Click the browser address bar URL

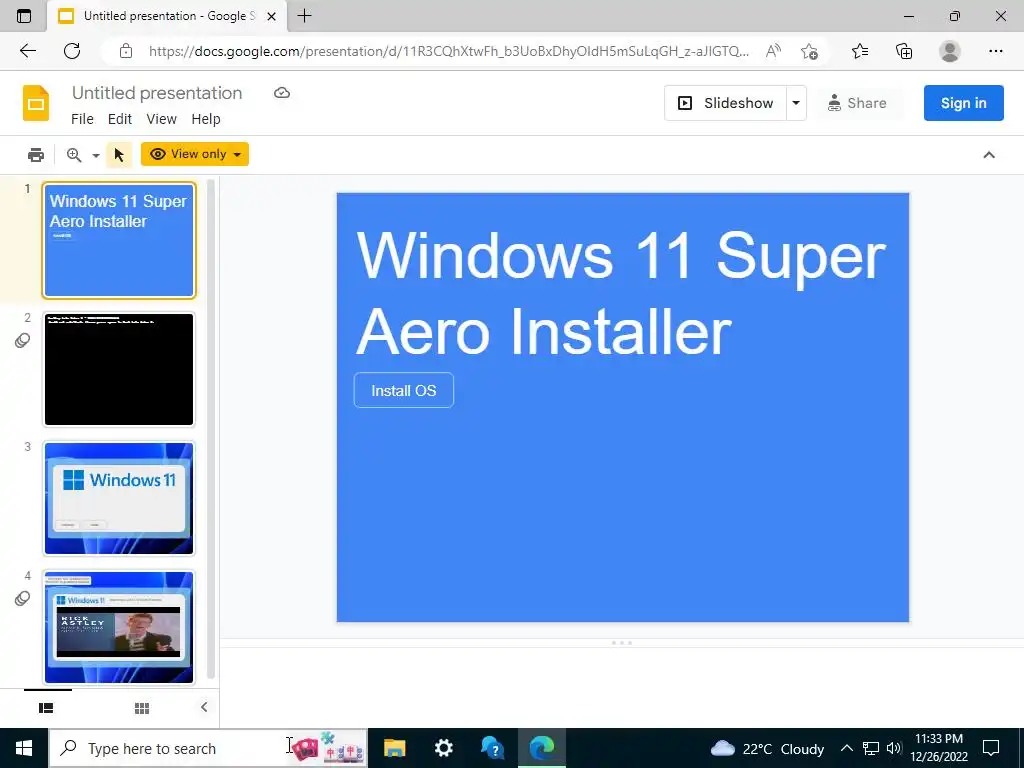[x=449, y=51]
